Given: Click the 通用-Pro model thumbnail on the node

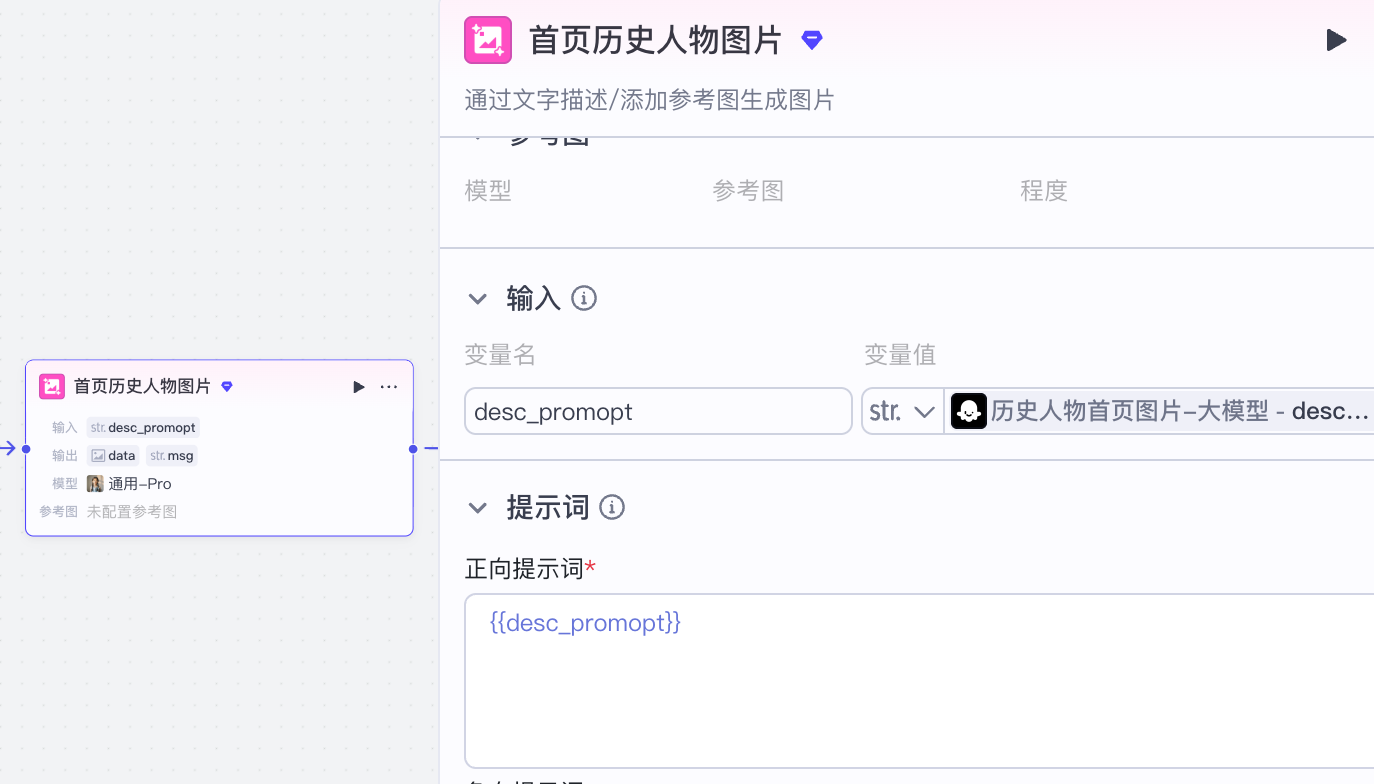Looking at the screenshot, I should [x=95, y=484].
